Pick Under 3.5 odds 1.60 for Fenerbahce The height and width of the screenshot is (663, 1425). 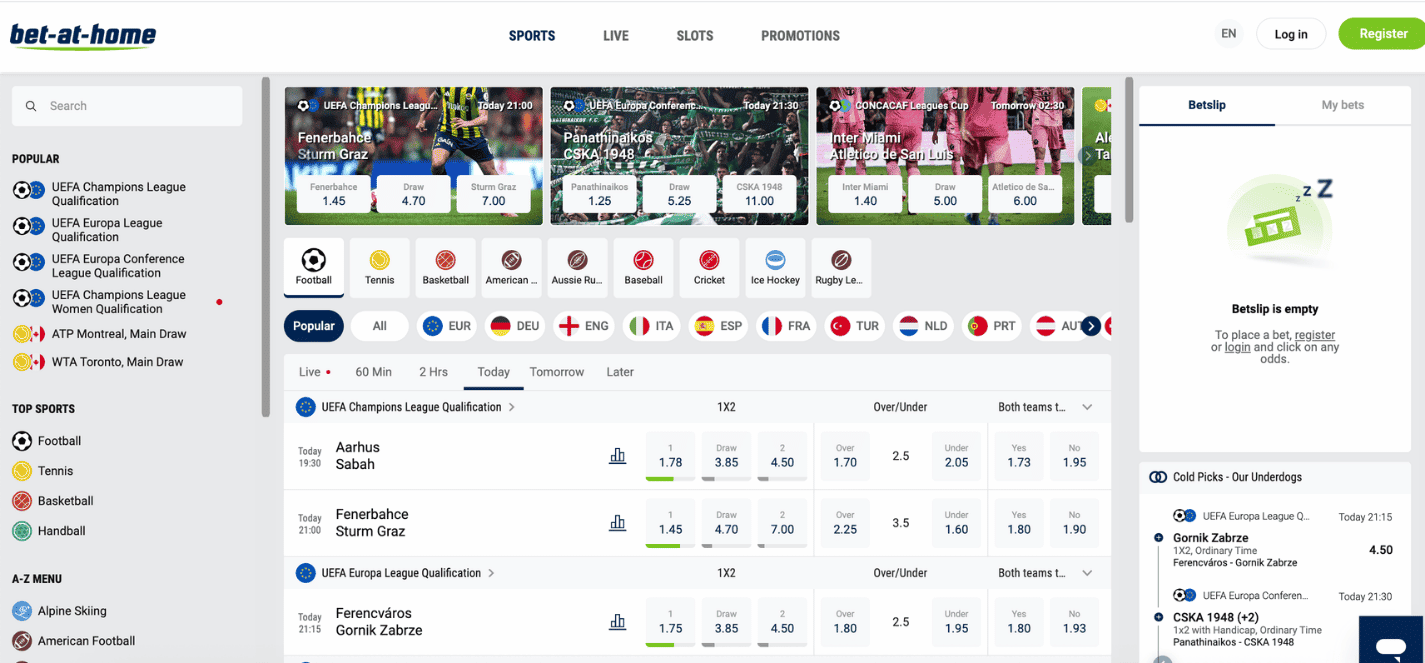[957, 523]
